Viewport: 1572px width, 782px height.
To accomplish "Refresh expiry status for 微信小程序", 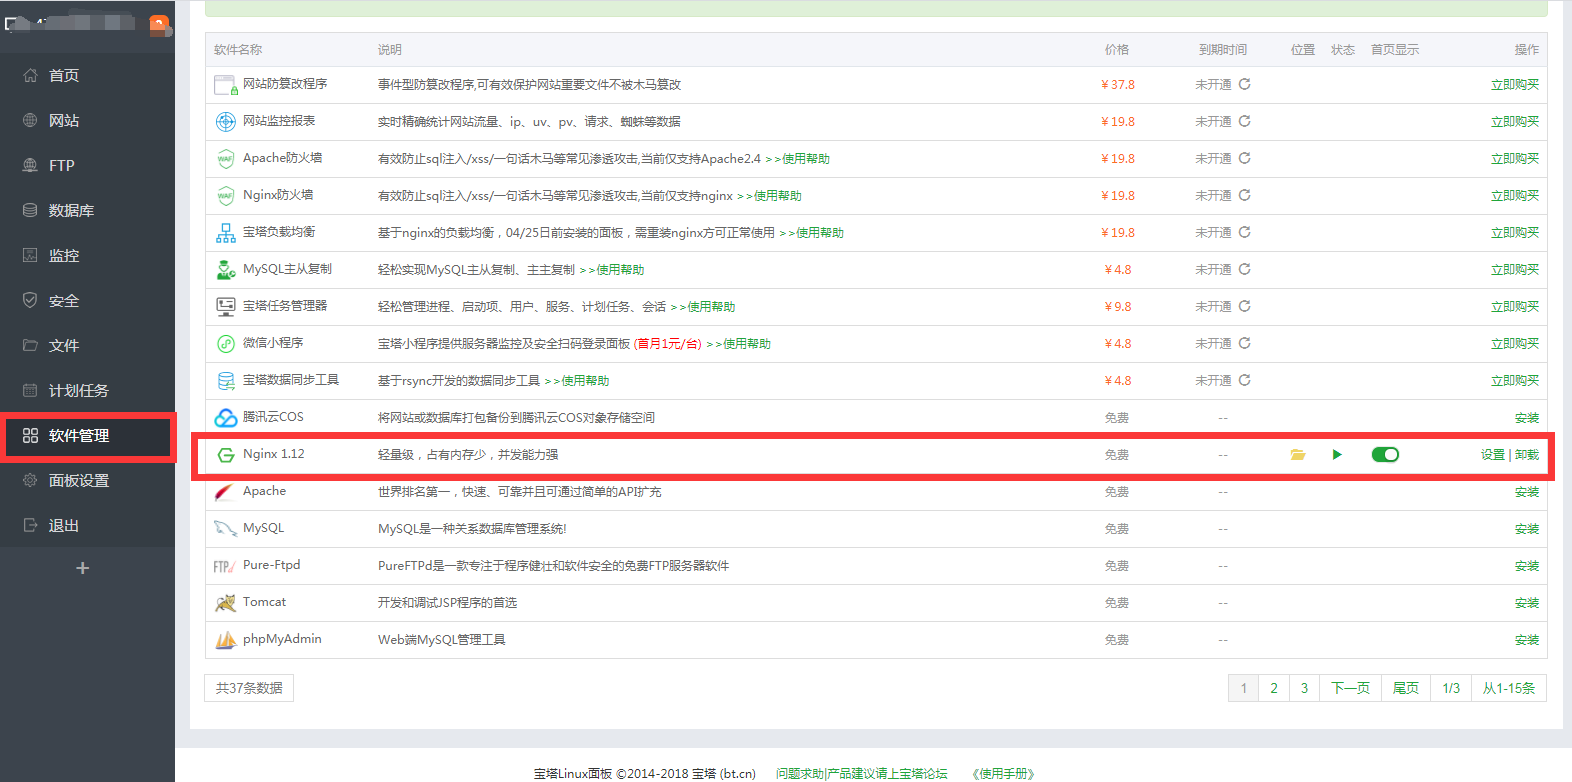I will point(1245,343).
